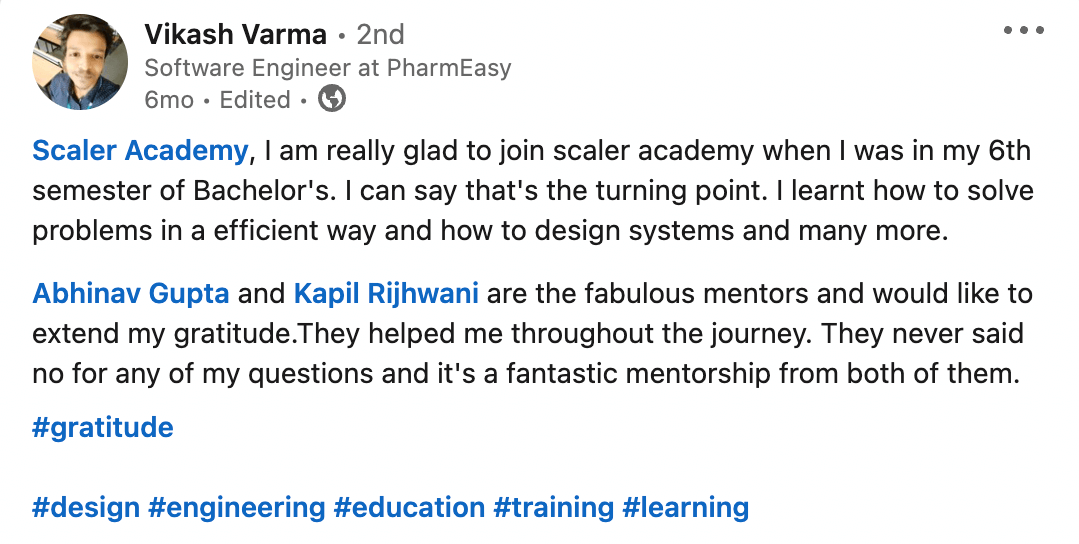Image resolution: width=1079 pixels, height=544 pixels.
Task: Open the Scaler Academy mention link
Action: pyautogui.click(x=140, y=151)
